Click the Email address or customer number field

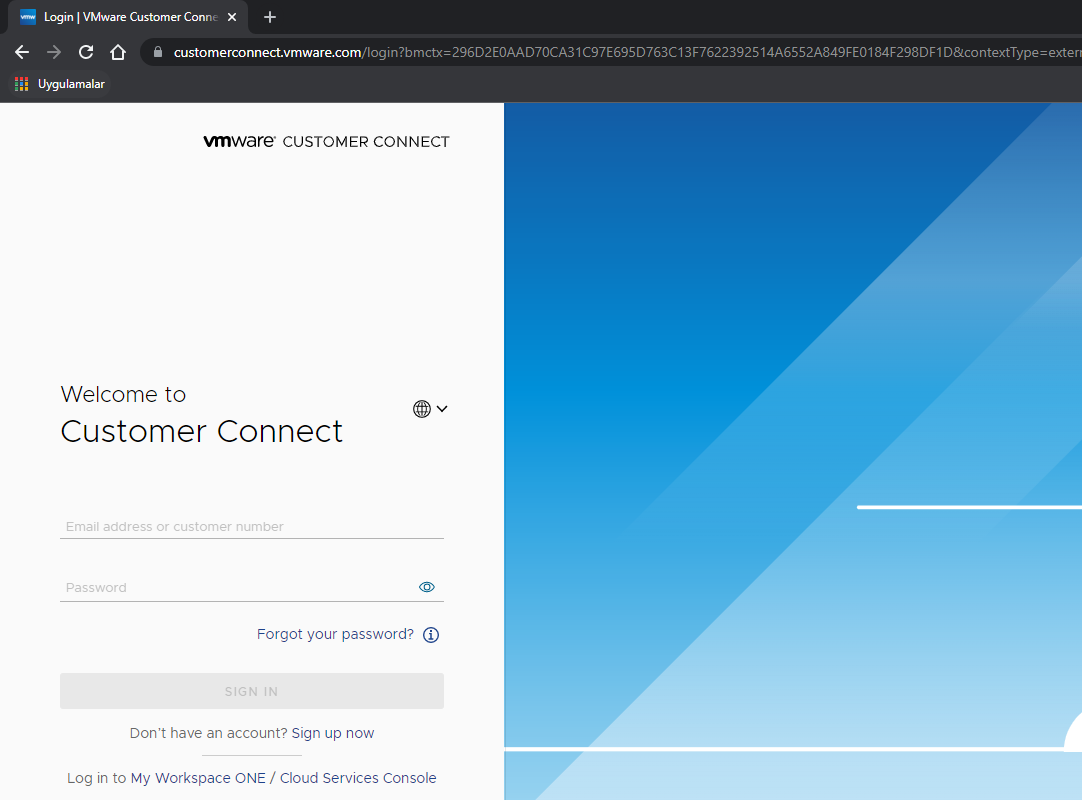[x=252, y=527]
